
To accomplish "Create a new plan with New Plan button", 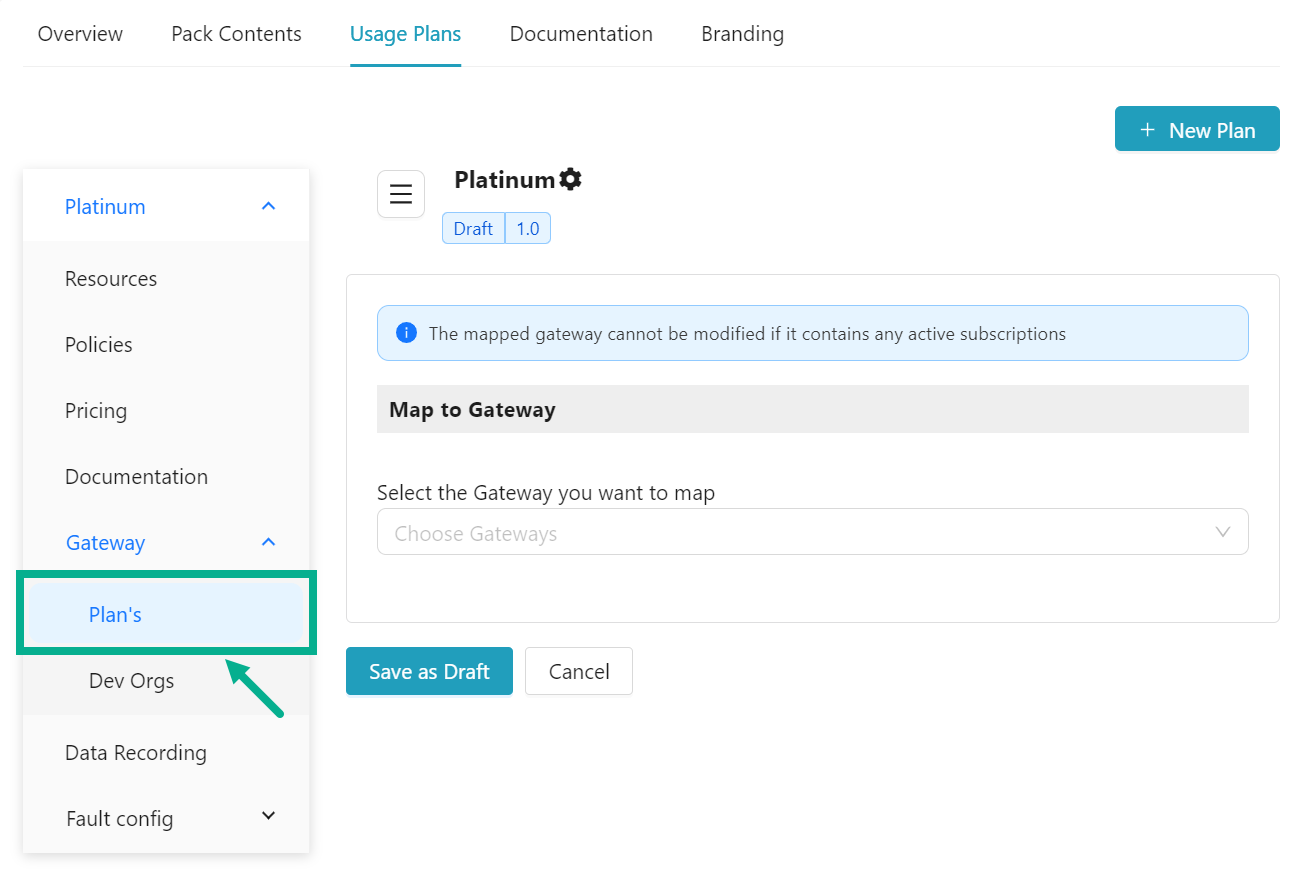I will click(x=1197, y=129).
